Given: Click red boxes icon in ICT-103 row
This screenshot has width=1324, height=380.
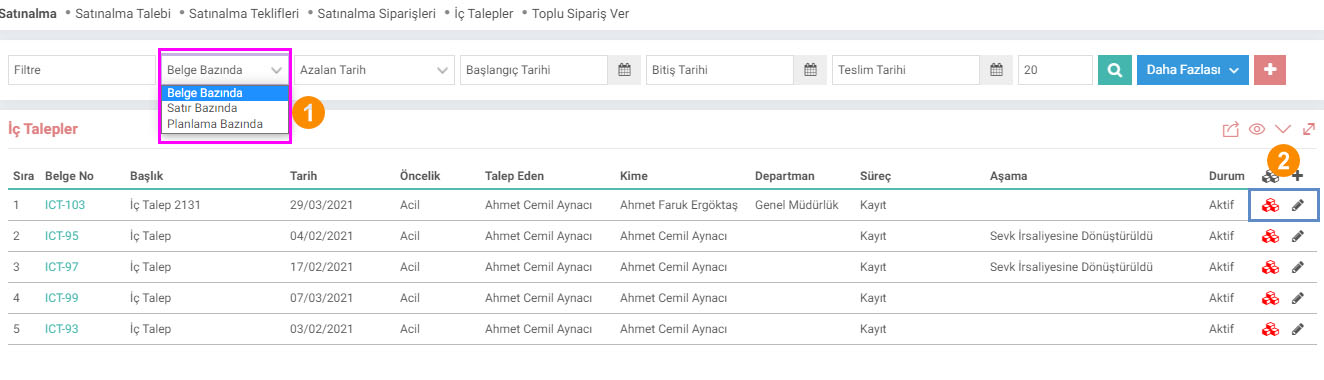Looking at the screenshot, I should click(1271, 205).
